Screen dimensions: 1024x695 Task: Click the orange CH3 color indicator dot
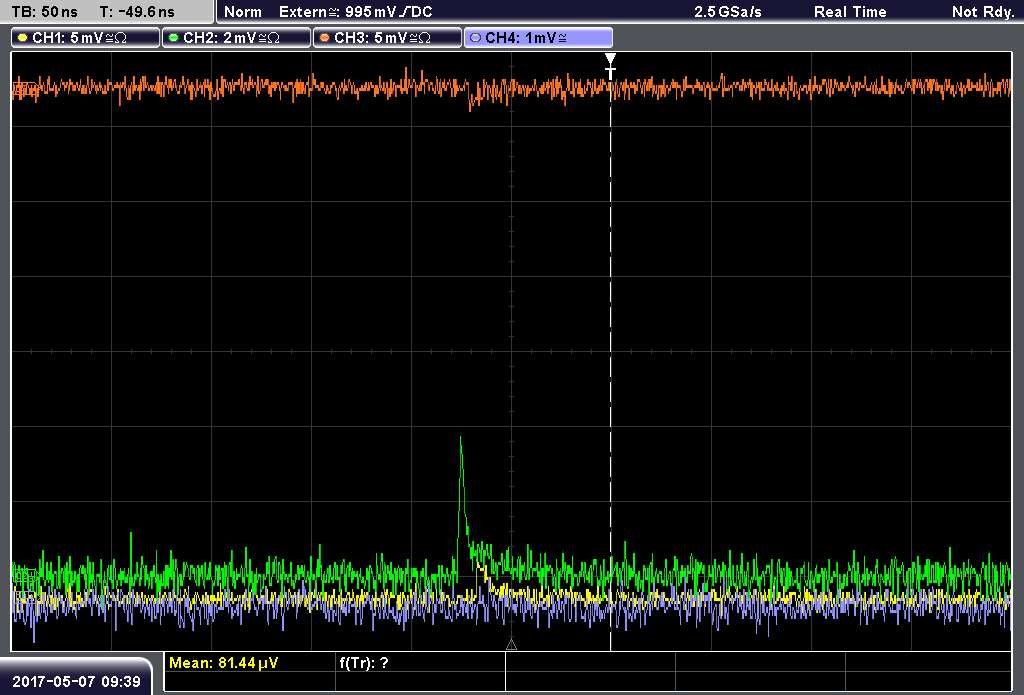coord(325,38)
